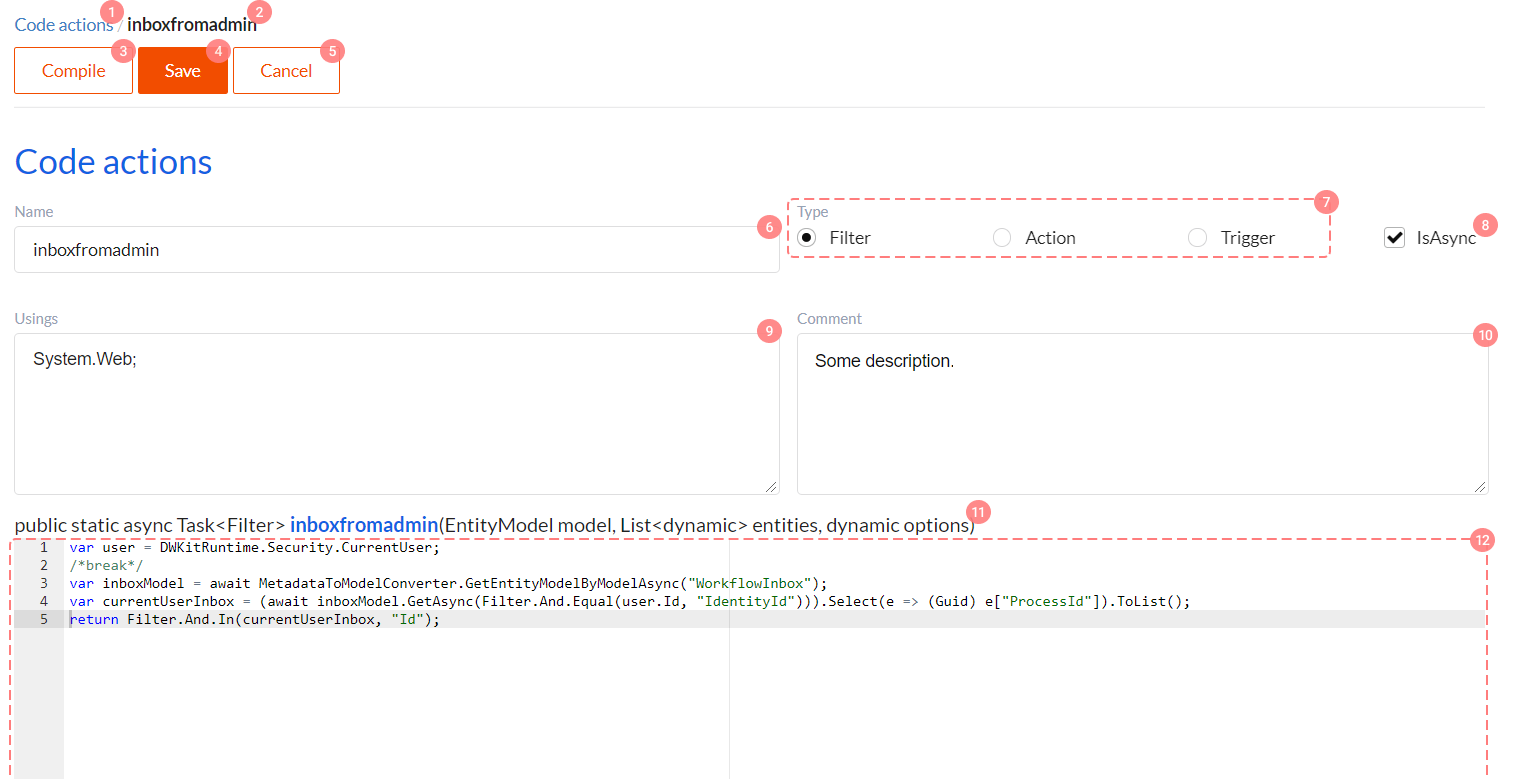Focus the Name field containing inboxfromadmin
1536x779 pixels.
396,249
